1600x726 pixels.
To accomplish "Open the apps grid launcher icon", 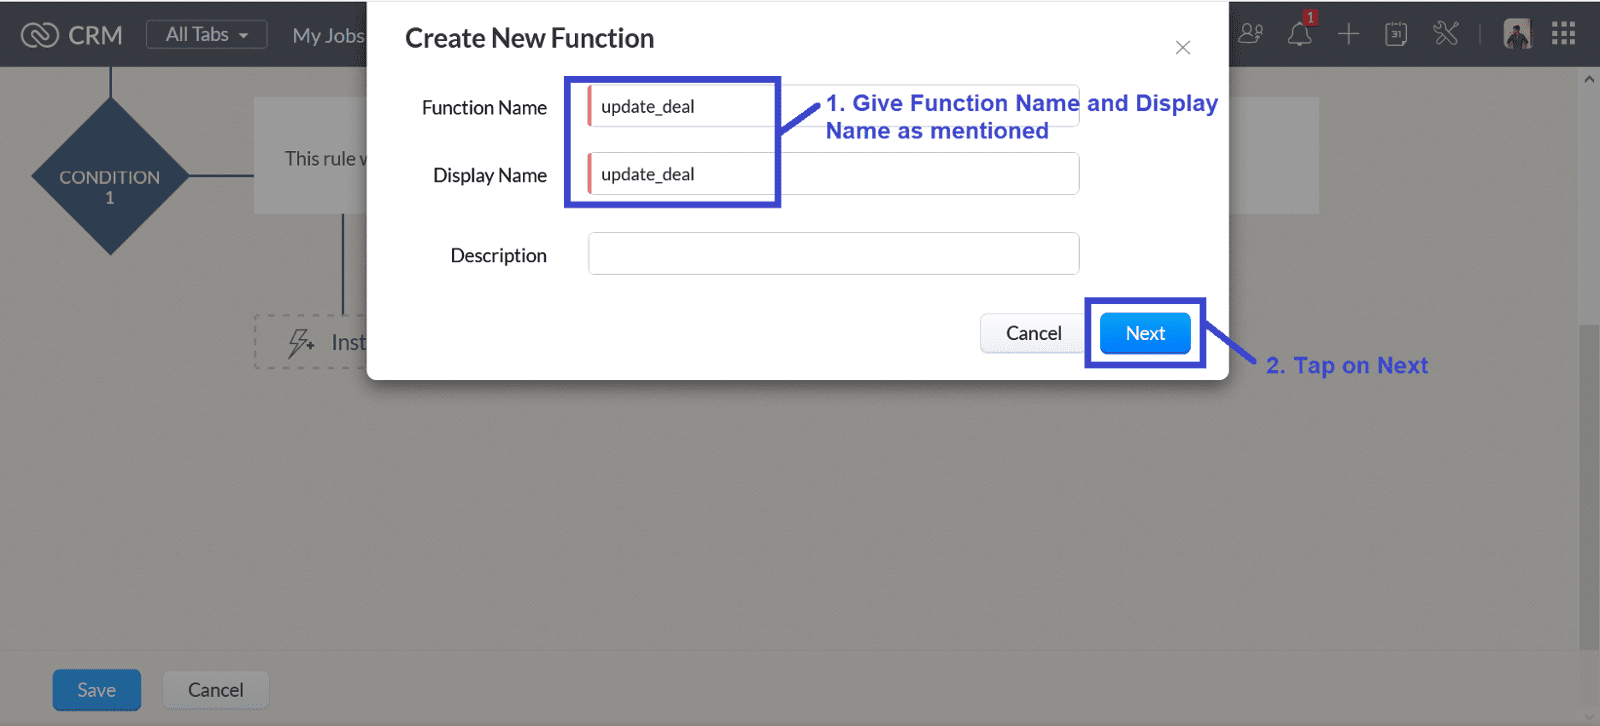I will [1563, 34].
